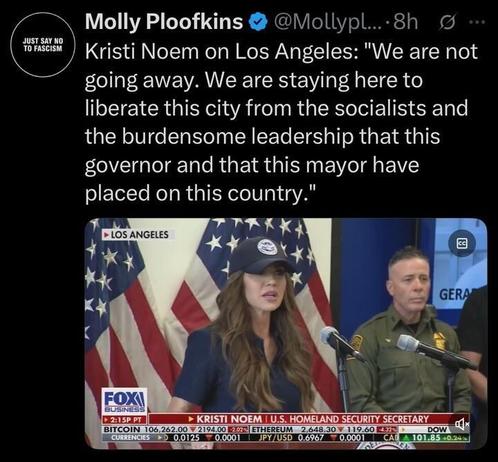Open Molly Ploofkins profile name
Viewport: 498px width, 462px height.
(x=163, y=22)
